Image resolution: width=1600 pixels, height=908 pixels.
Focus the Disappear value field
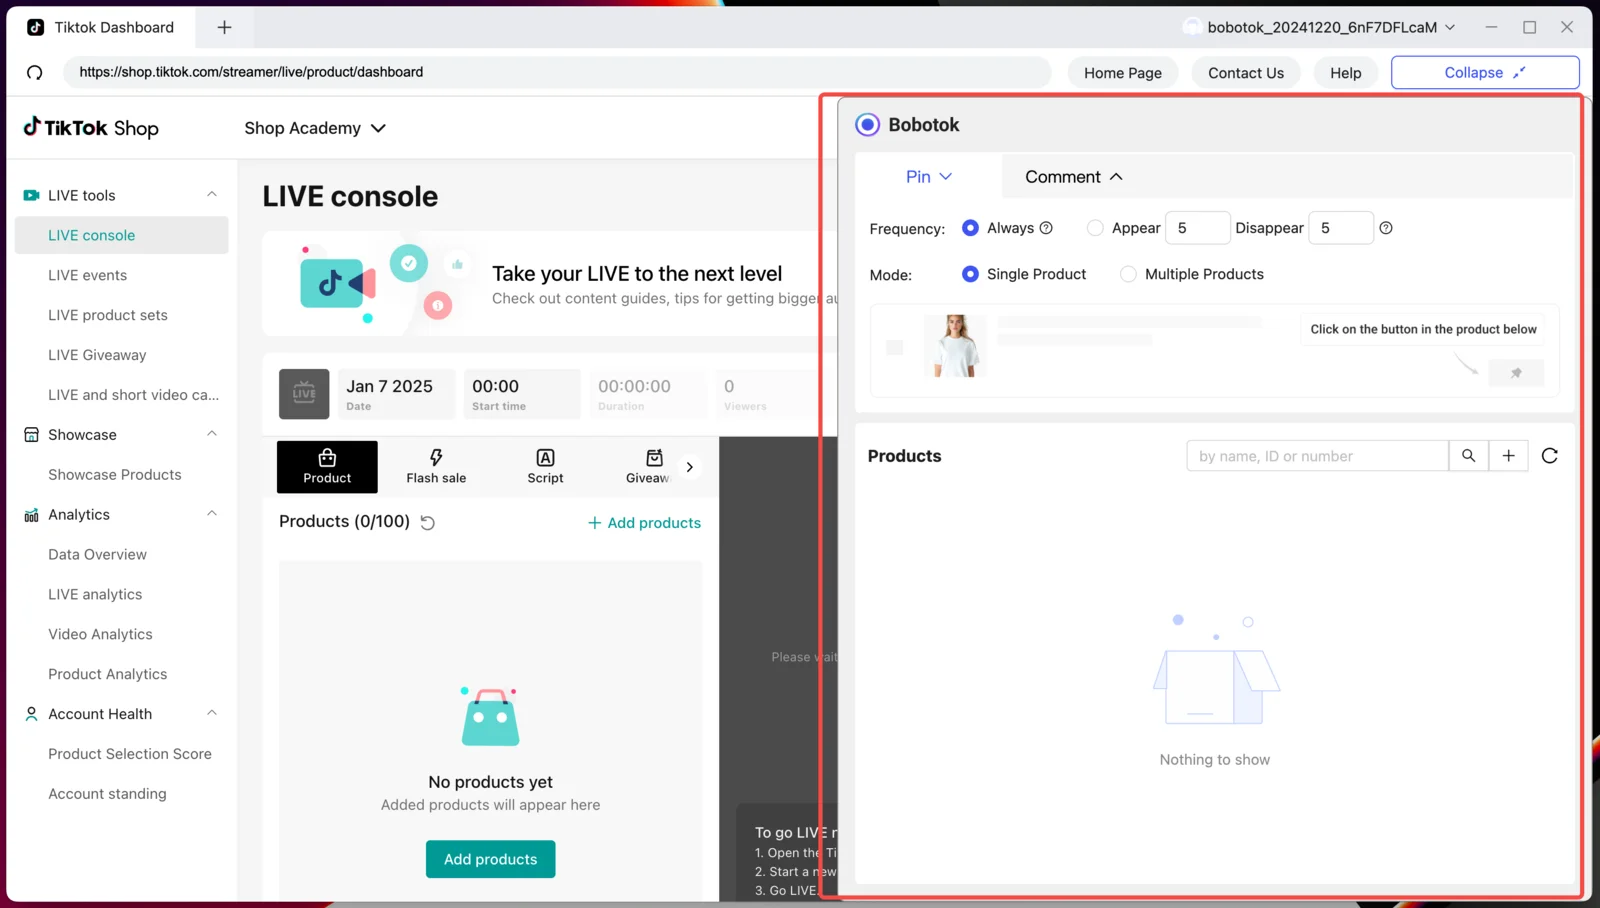1341,228
